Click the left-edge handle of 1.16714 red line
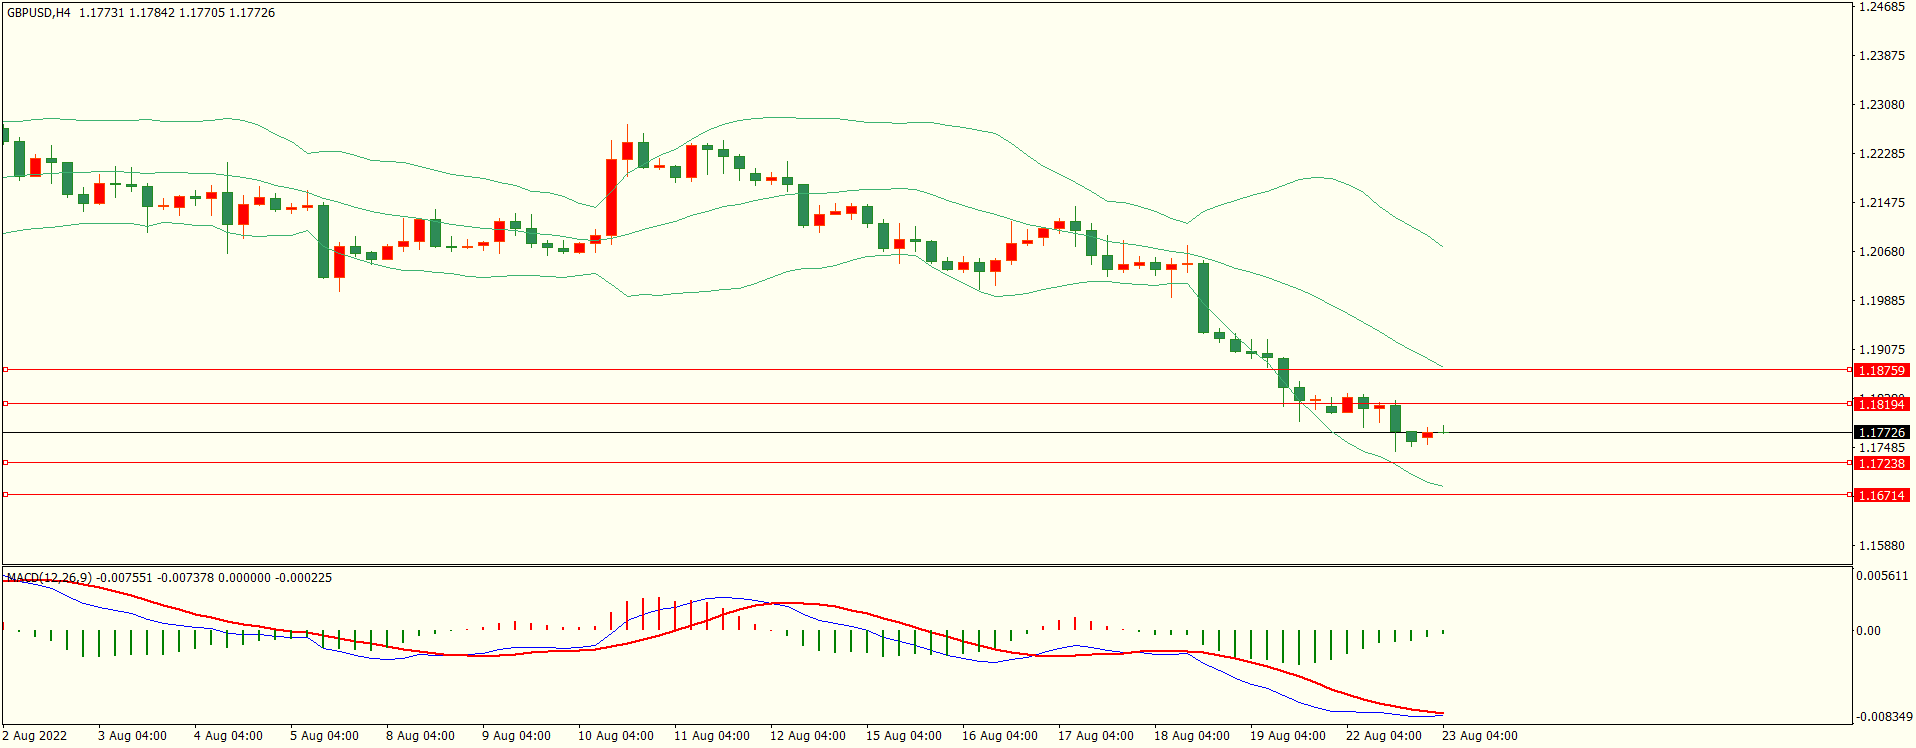 tap(5, 495)
